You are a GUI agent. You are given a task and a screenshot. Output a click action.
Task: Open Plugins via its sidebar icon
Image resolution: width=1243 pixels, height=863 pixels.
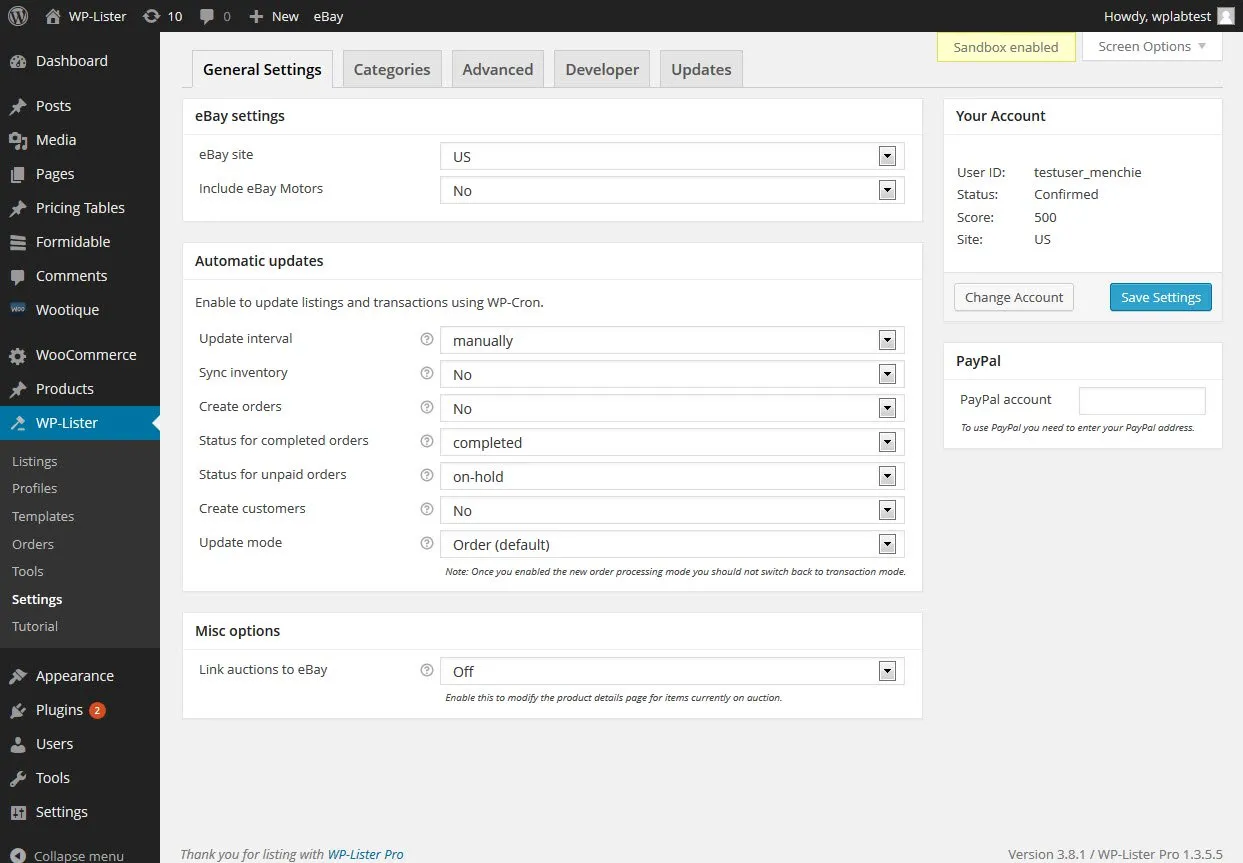21,709
